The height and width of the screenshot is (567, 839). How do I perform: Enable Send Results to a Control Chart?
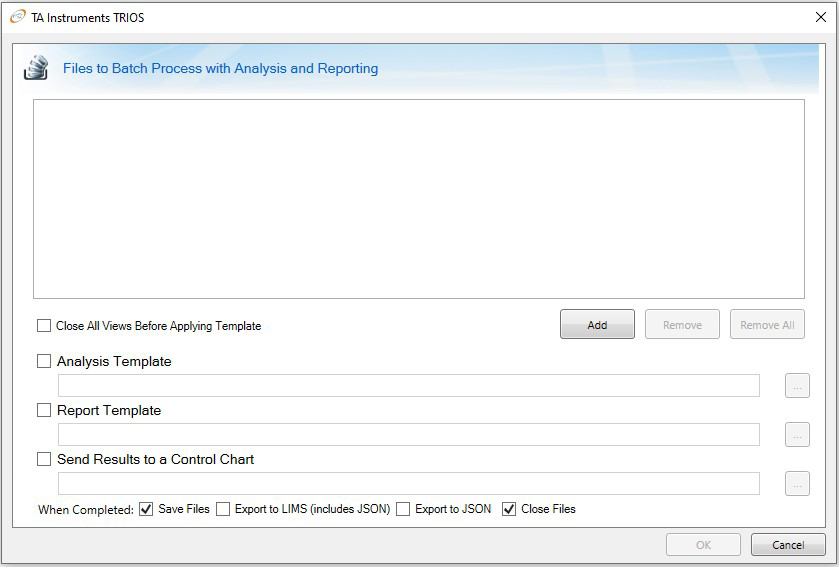point(44,459)
